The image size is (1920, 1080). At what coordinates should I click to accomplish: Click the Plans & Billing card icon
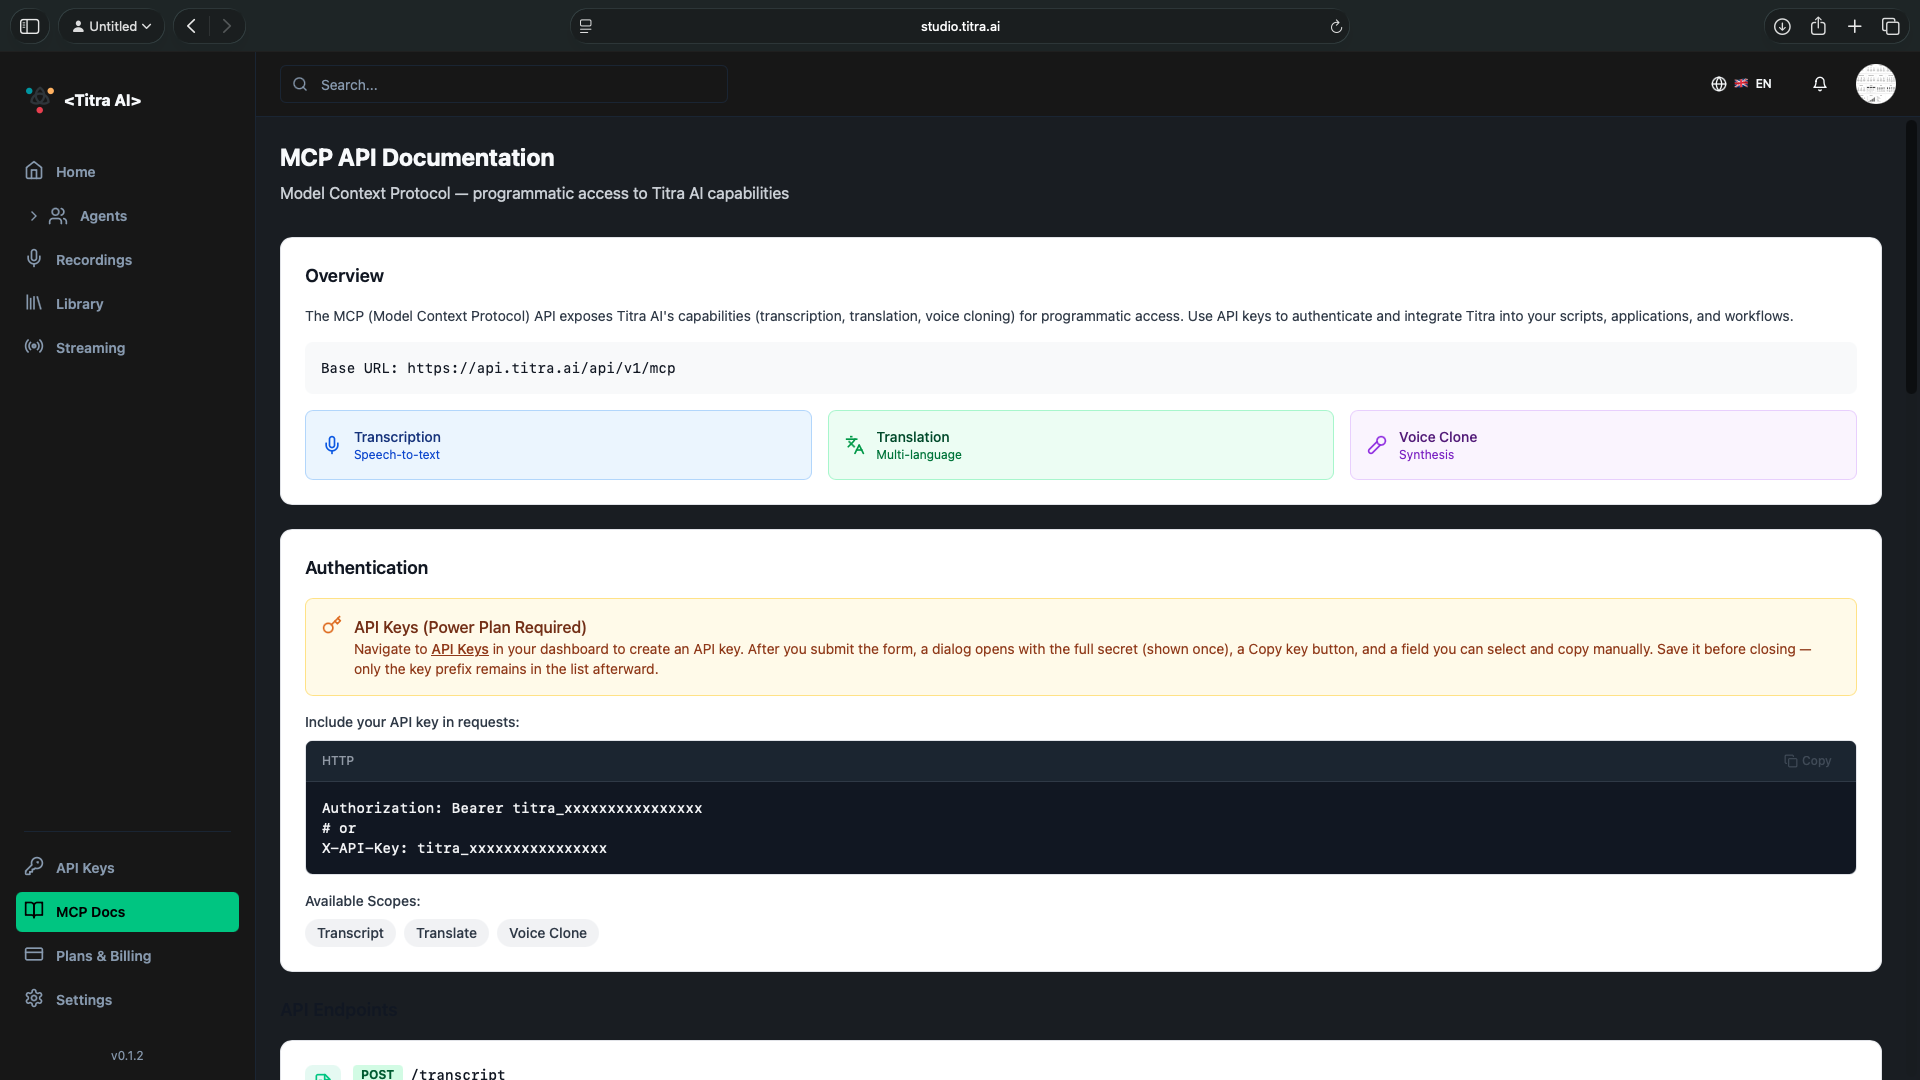(34, 955)
